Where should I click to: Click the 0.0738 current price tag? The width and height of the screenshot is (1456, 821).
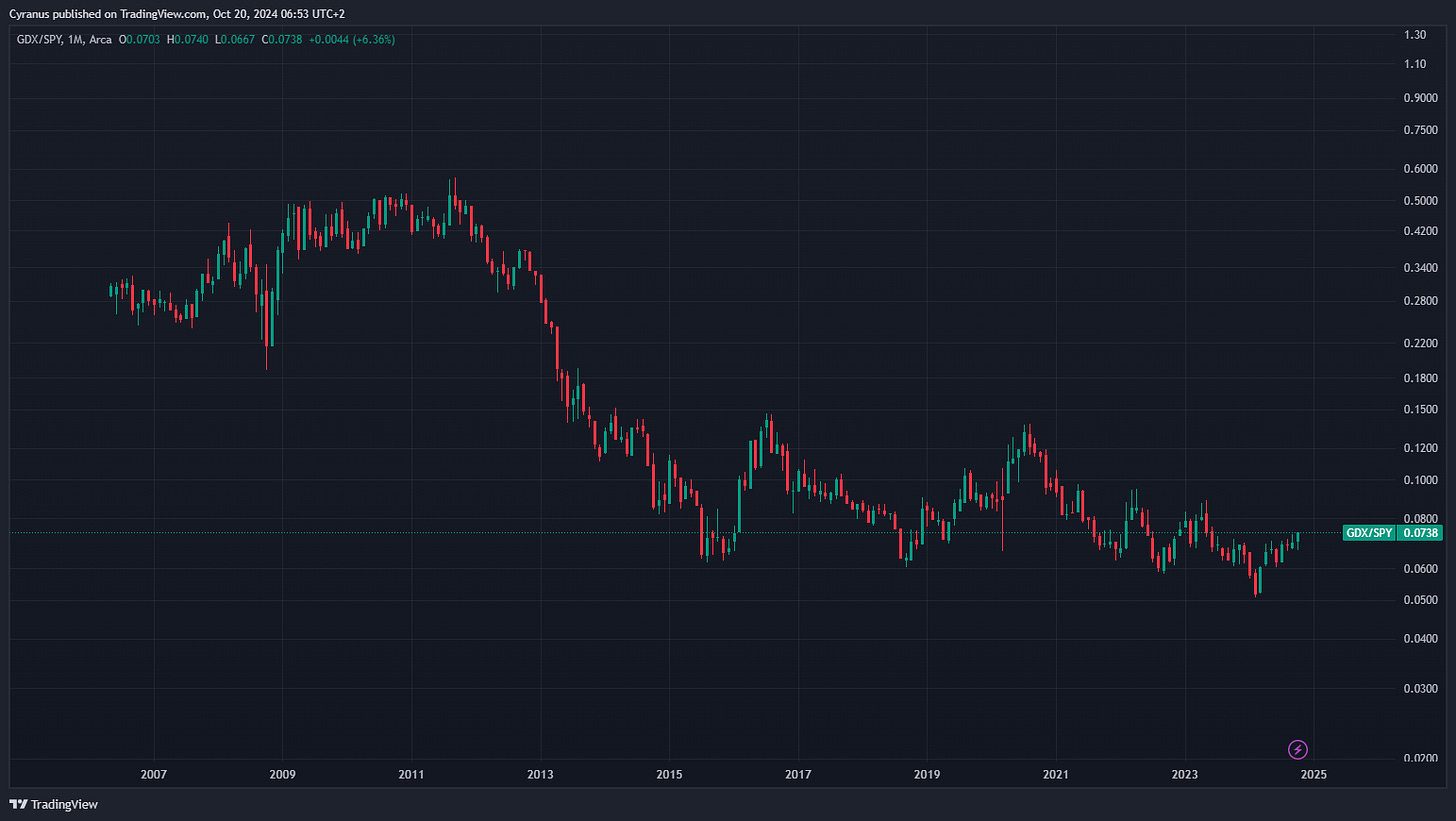[1421, 533]
